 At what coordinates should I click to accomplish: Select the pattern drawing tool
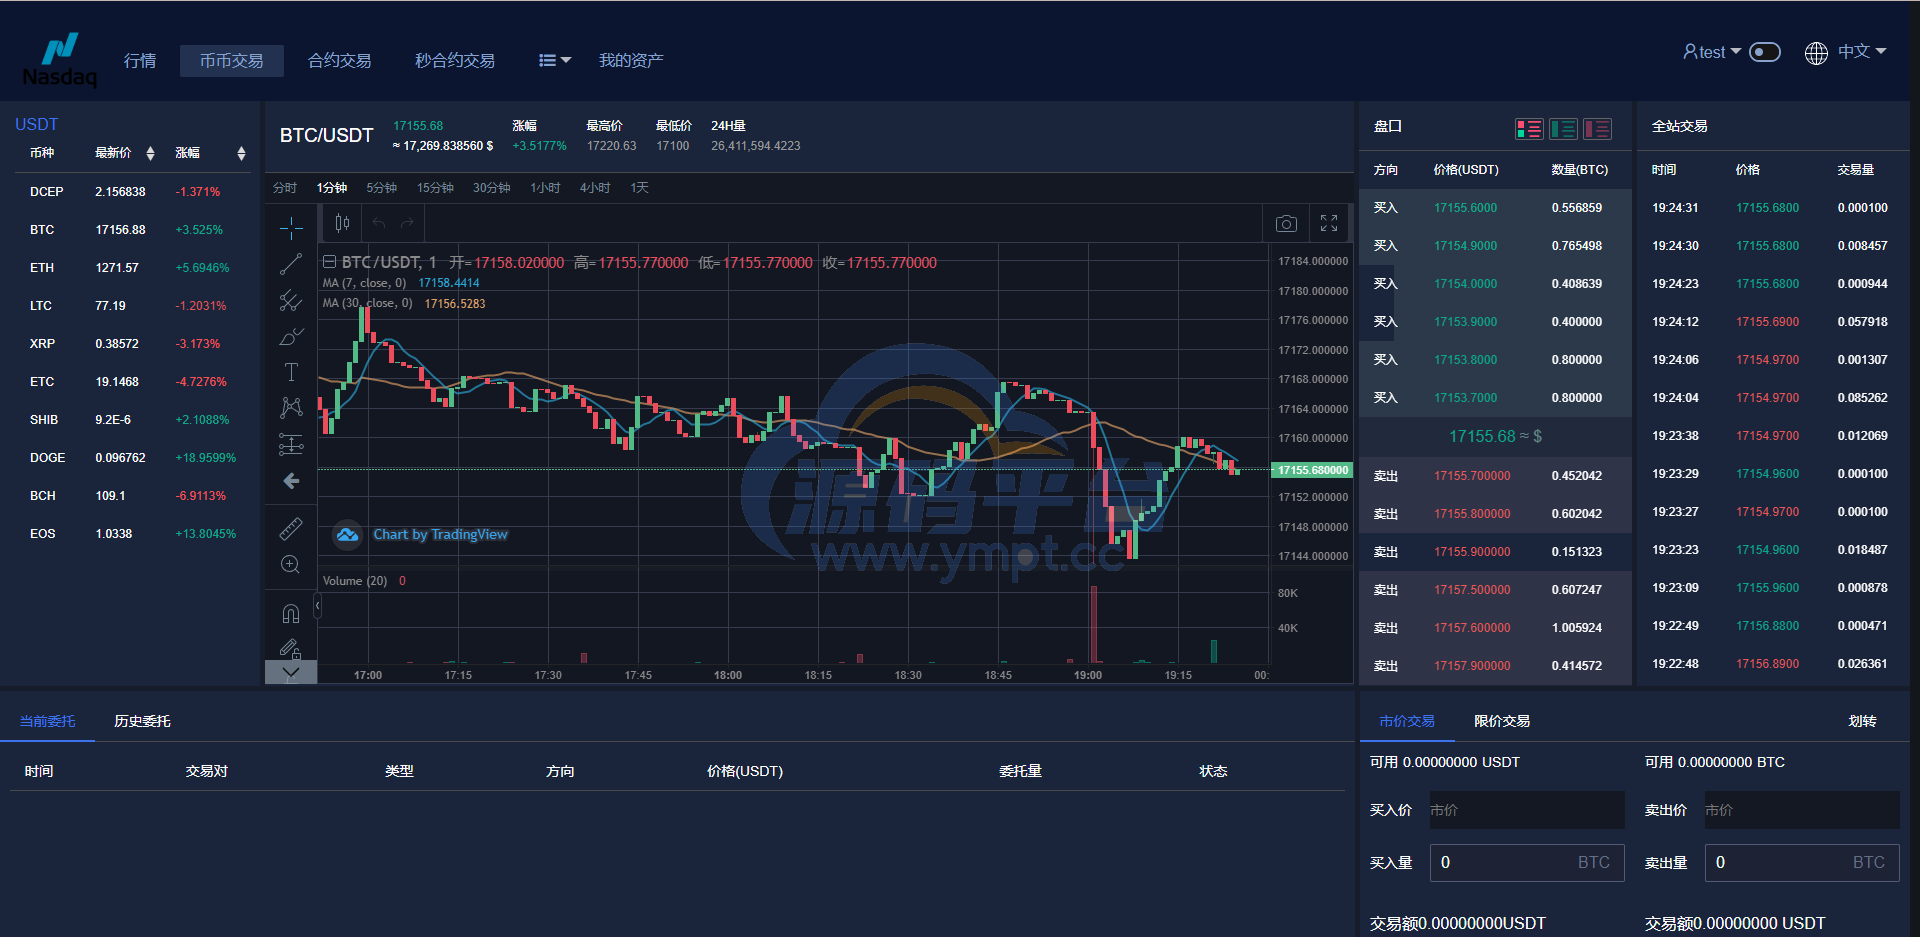coord(291,407)
